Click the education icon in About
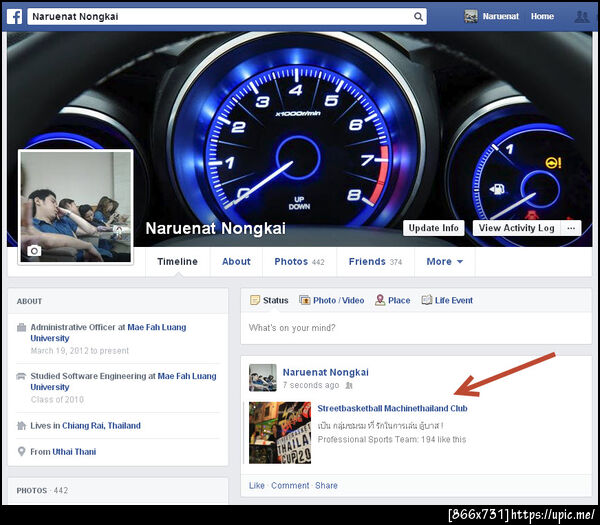600x525 pixels. 21,376
